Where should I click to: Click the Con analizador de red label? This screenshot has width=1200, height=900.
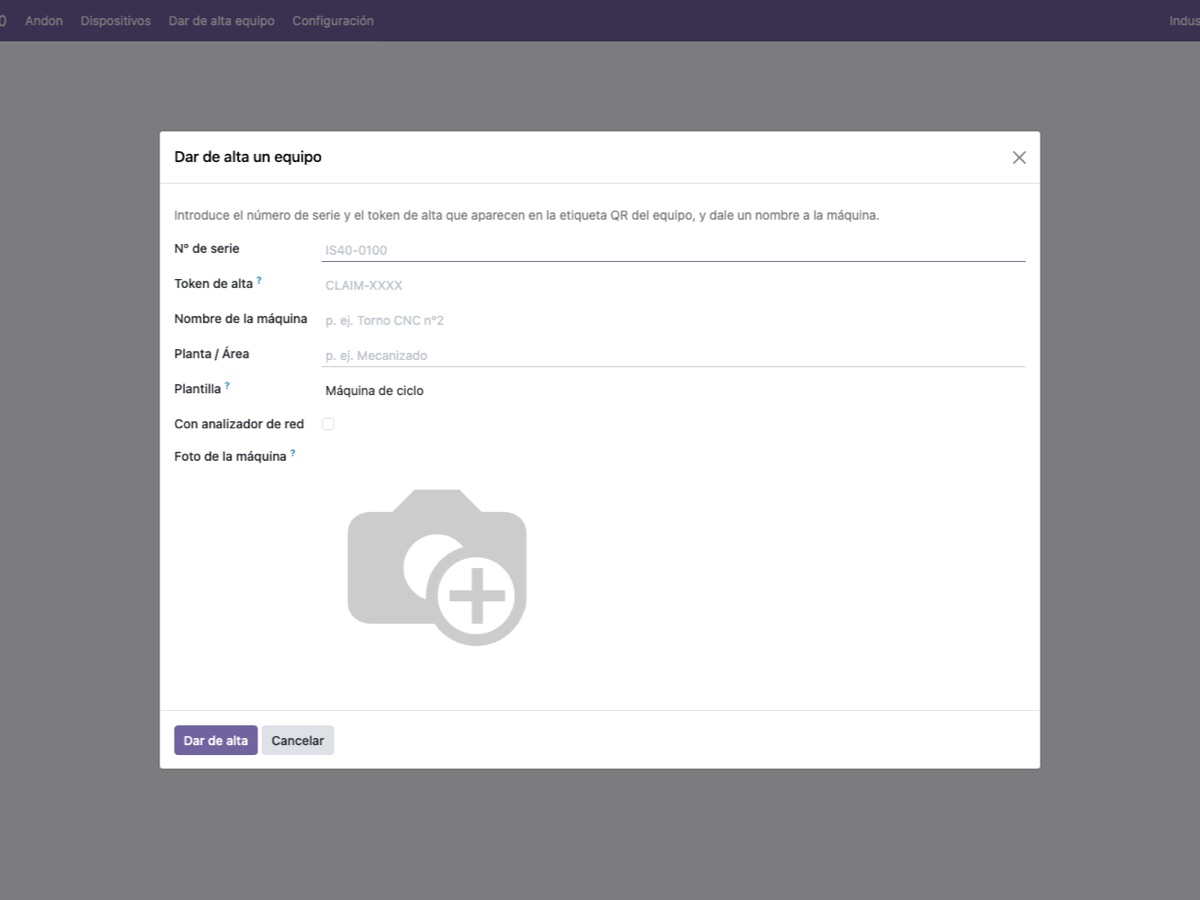tap(239, 424)
